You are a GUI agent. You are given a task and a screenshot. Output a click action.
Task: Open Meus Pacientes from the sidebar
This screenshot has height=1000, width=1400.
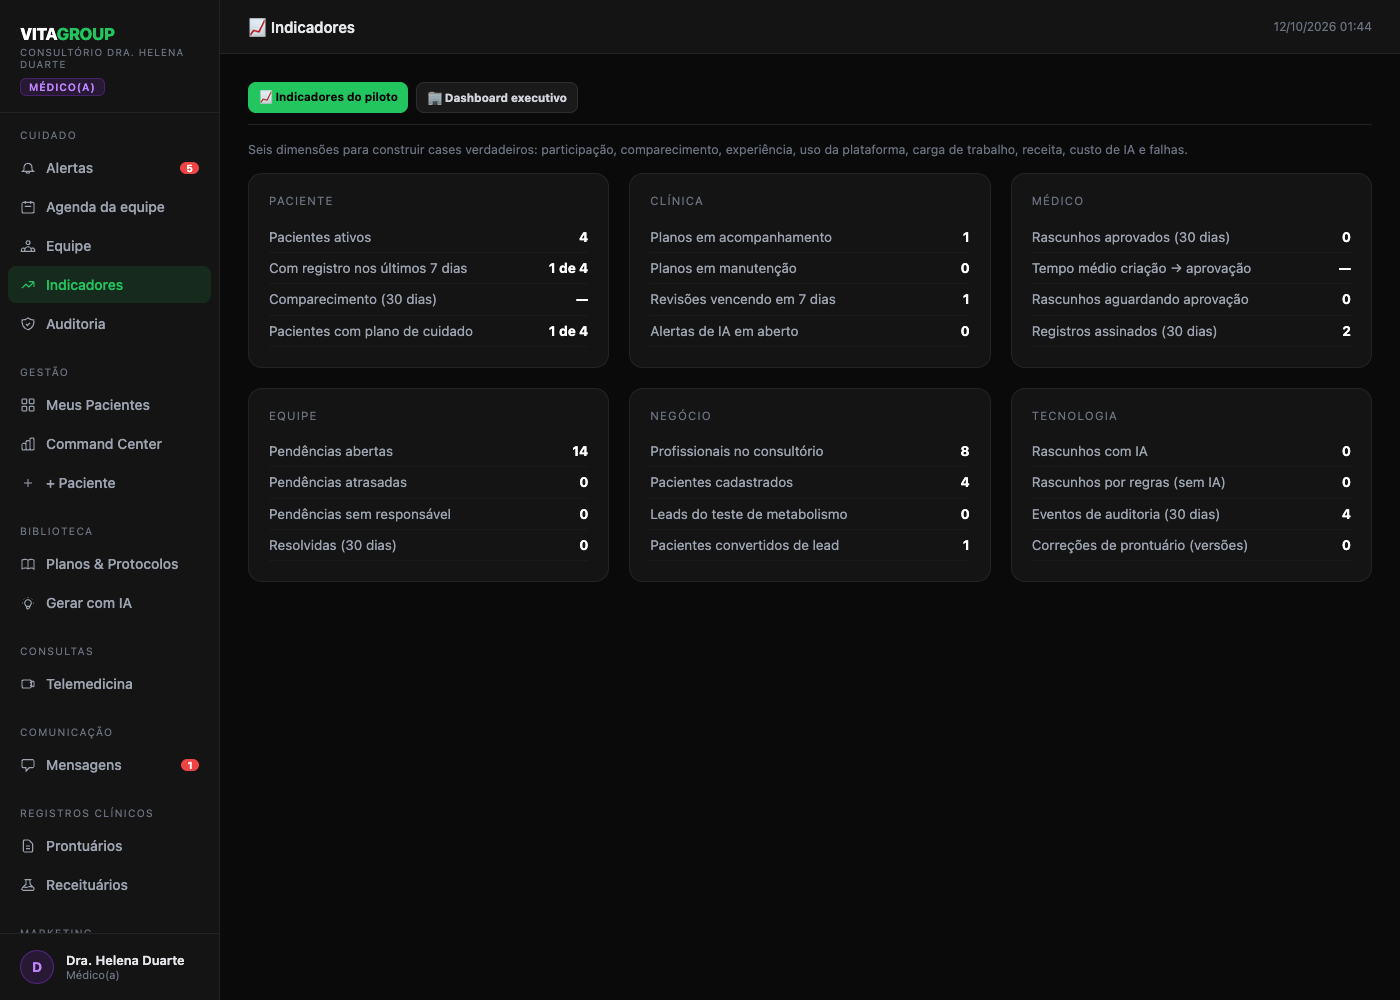click(110, 405)
